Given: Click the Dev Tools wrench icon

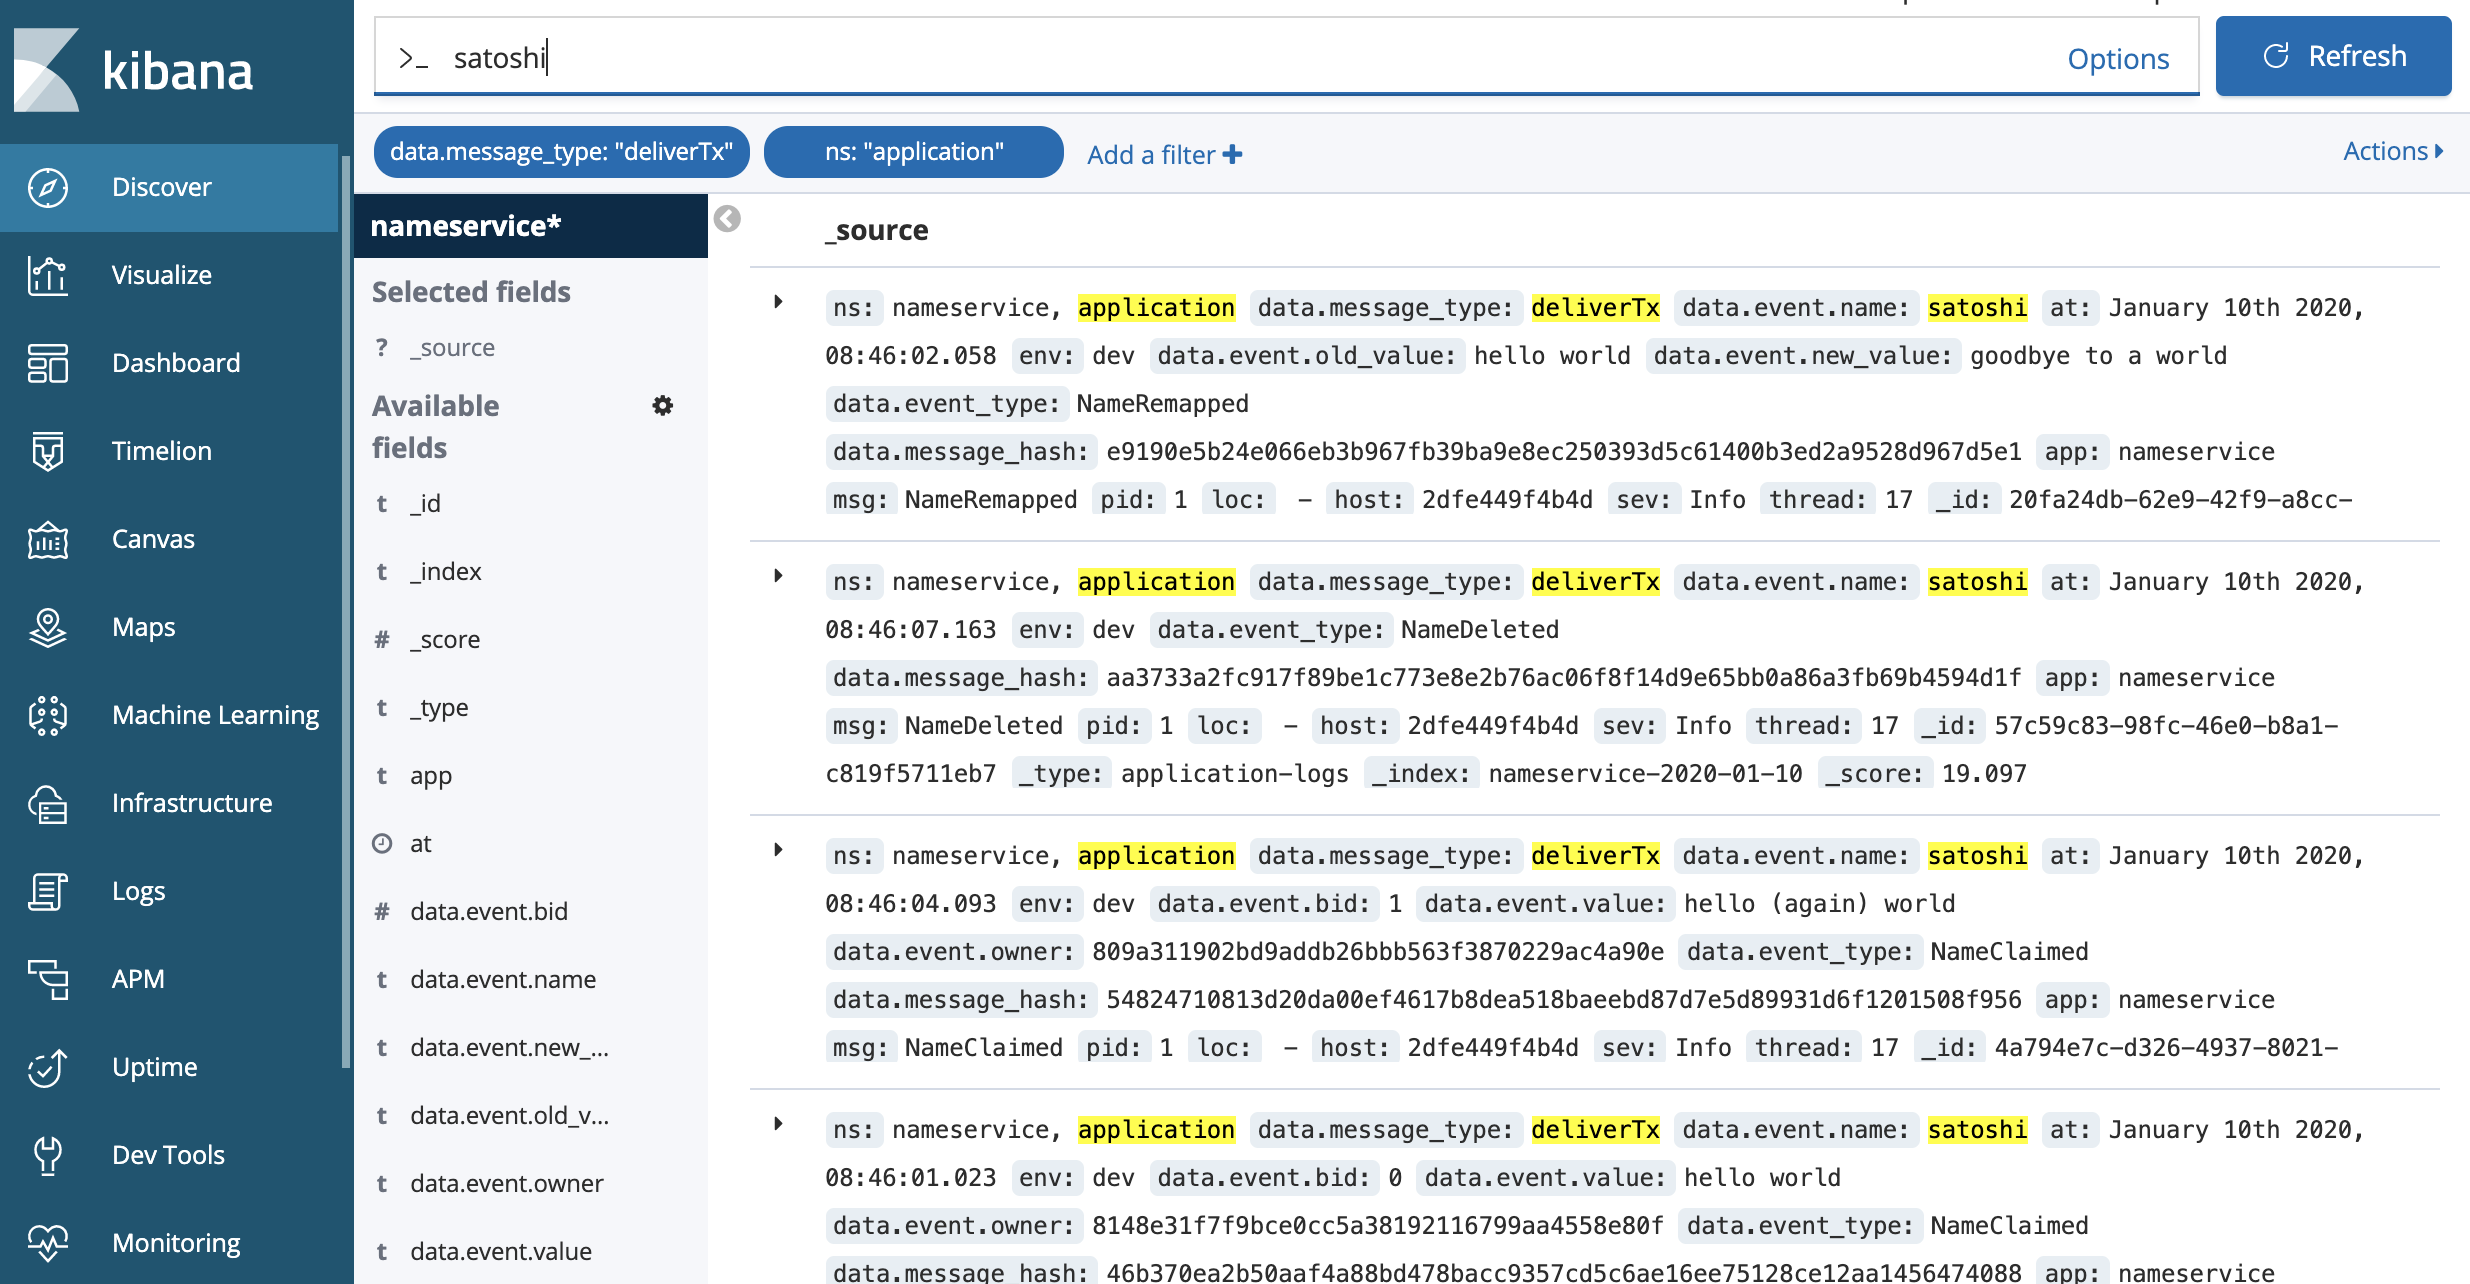Looking at the screenshot, I should coord(47,1155).
